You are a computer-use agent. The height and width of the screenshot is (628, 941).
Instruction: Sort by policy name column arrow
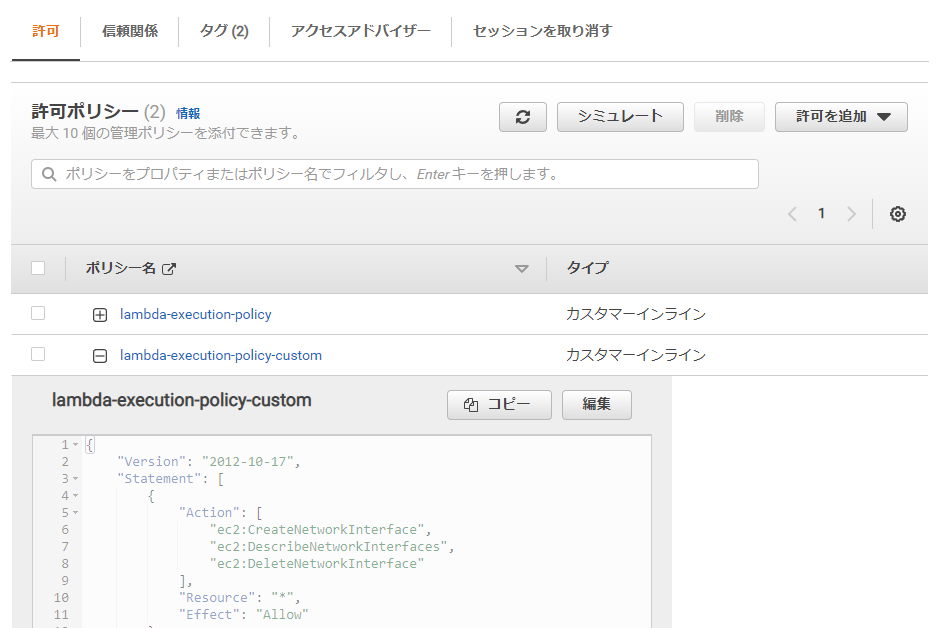522,269
